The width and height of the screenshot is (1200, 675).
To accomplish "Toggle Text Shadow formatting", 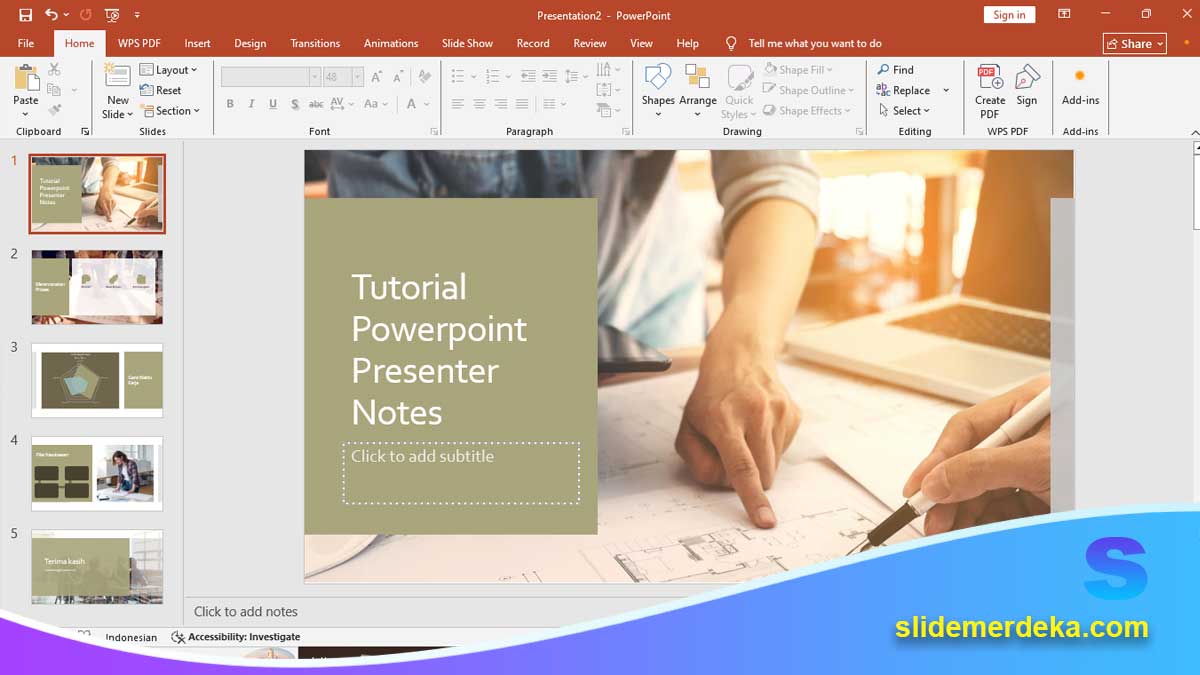I will click(294, 104).
